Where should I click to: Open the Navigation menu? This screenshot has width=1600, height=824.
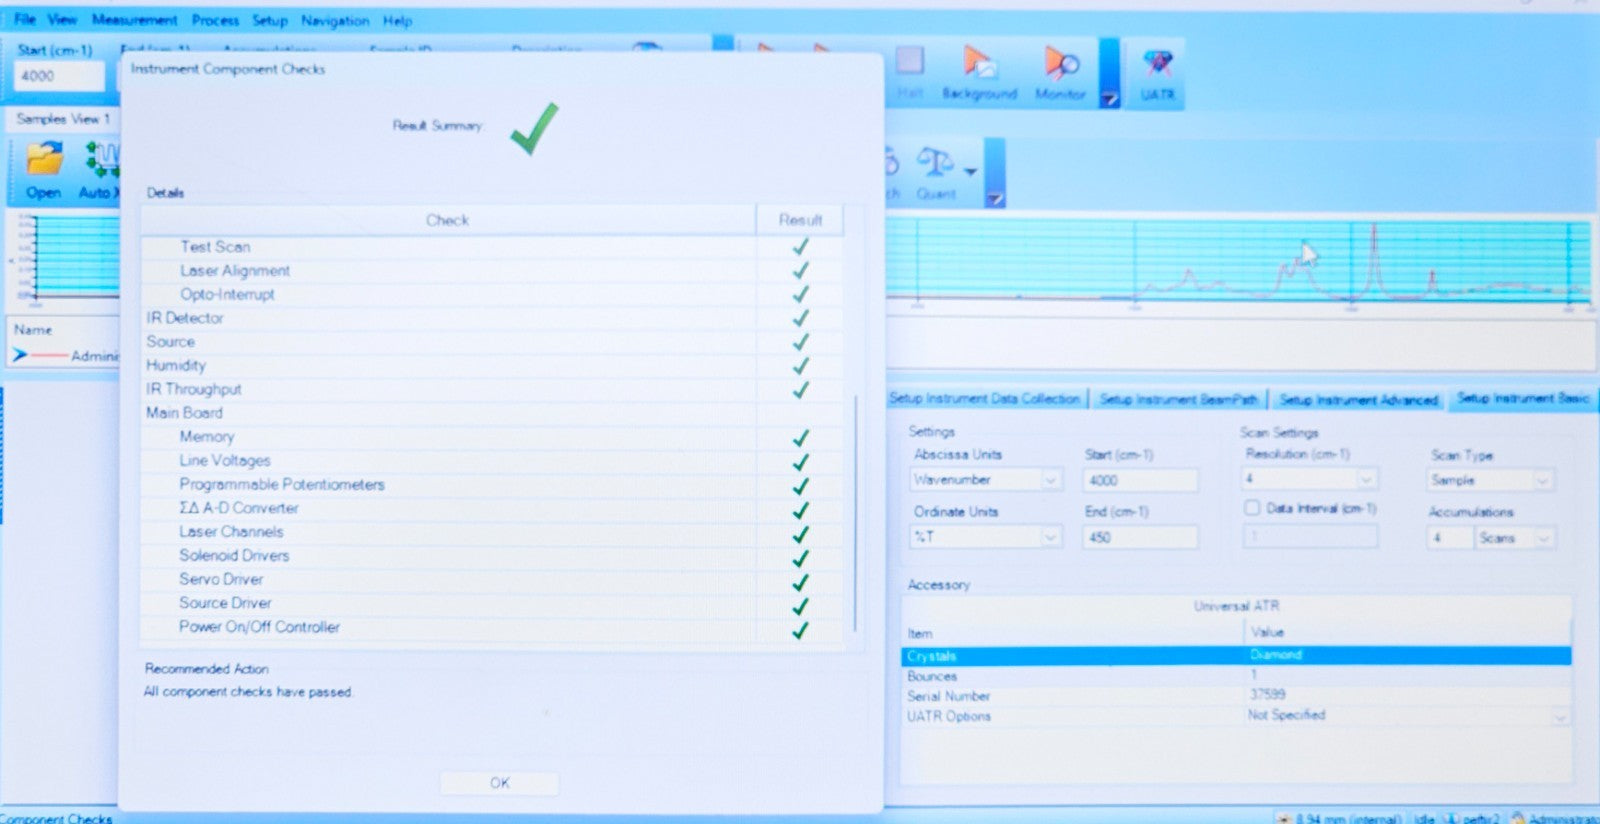(x=335, y=20)
